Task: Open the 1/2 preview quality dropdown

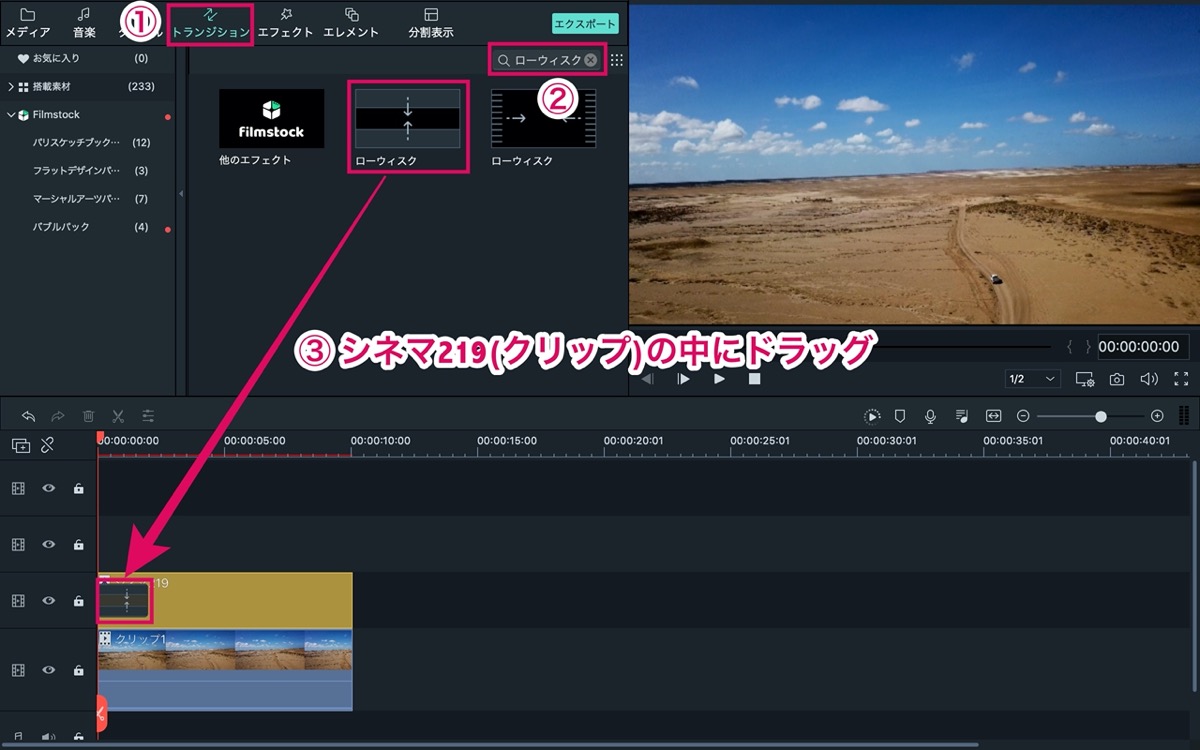Action: point(1033,379)
